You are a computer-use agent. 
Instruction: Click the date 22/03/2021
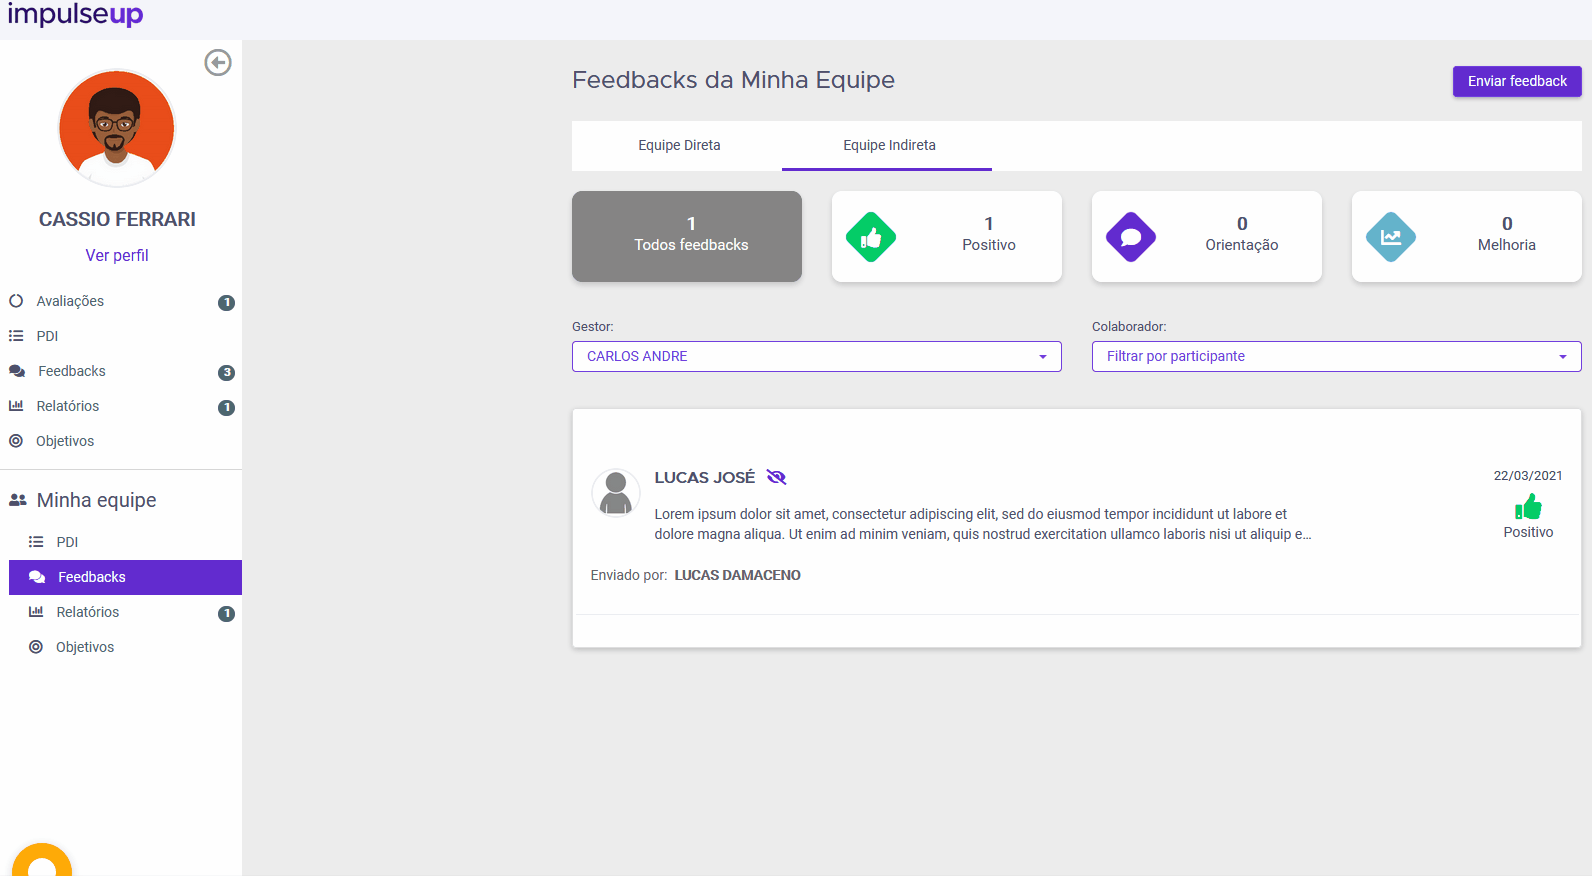point(1528,476)
